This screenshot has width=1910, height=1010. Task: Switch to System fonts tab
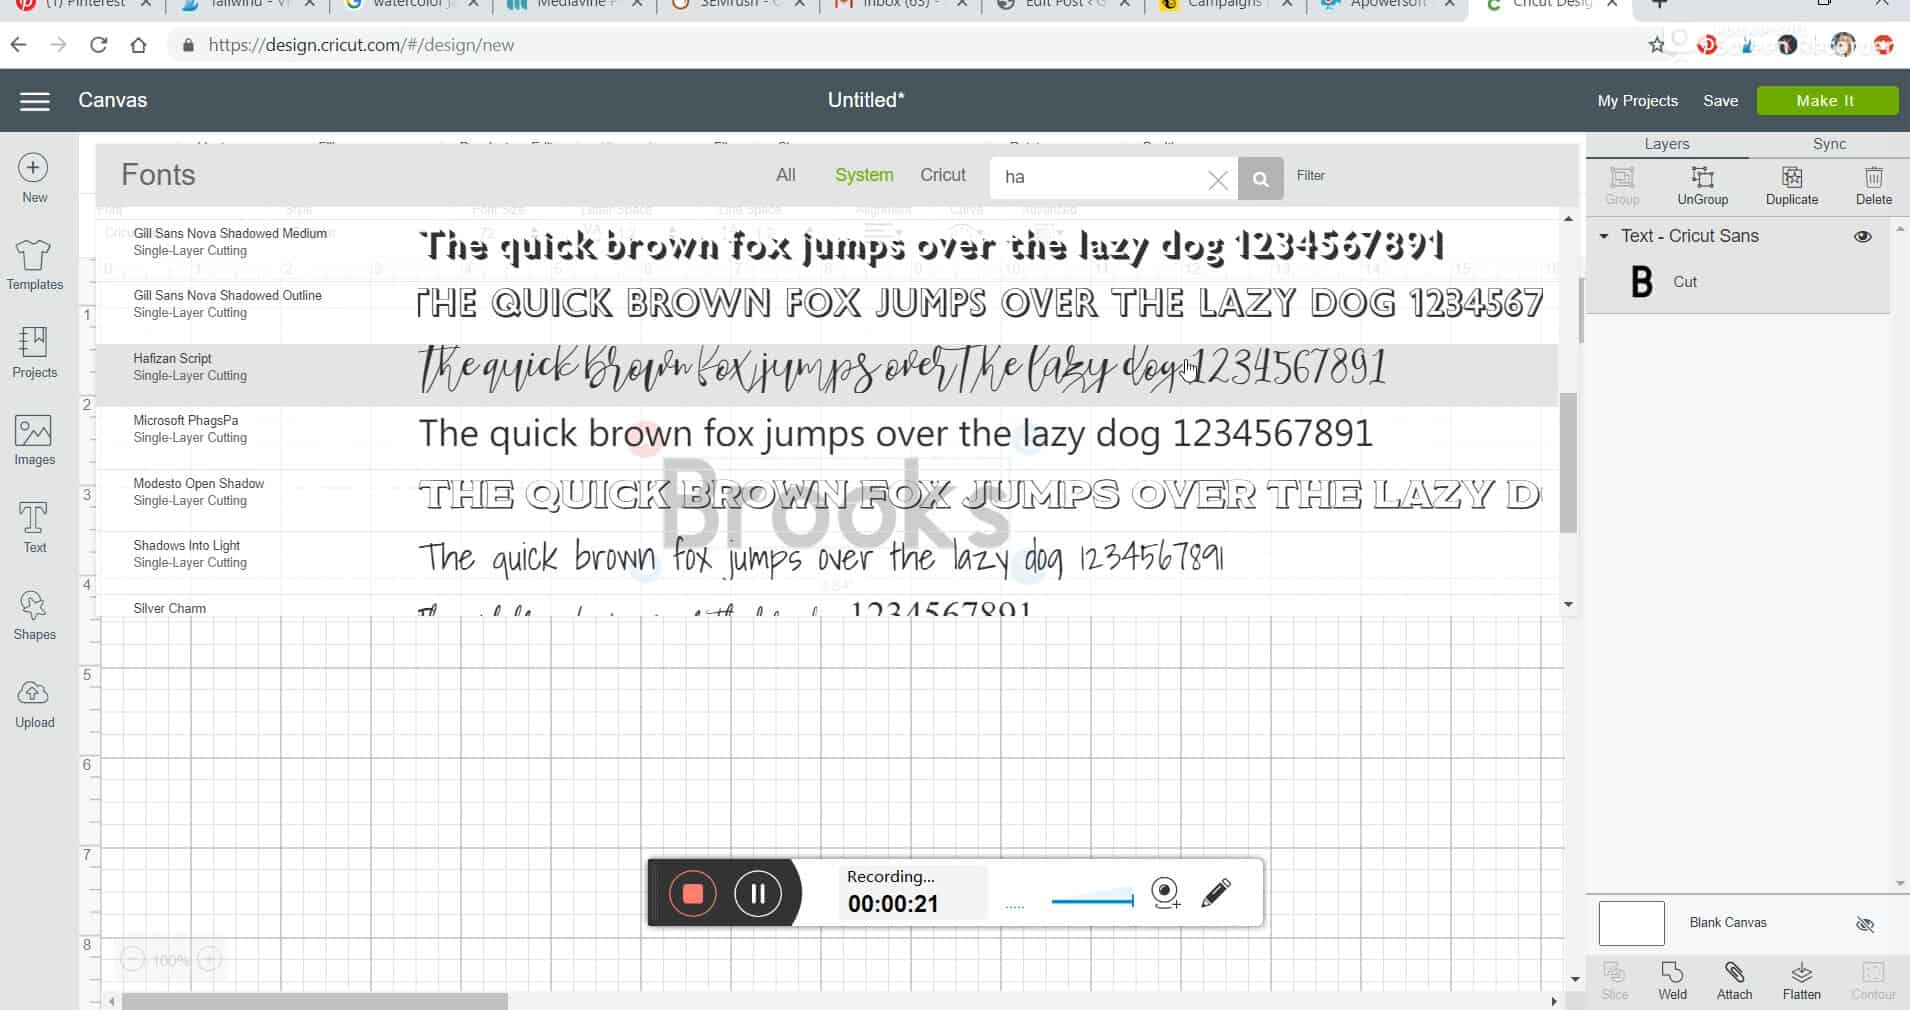click(864, 175)
